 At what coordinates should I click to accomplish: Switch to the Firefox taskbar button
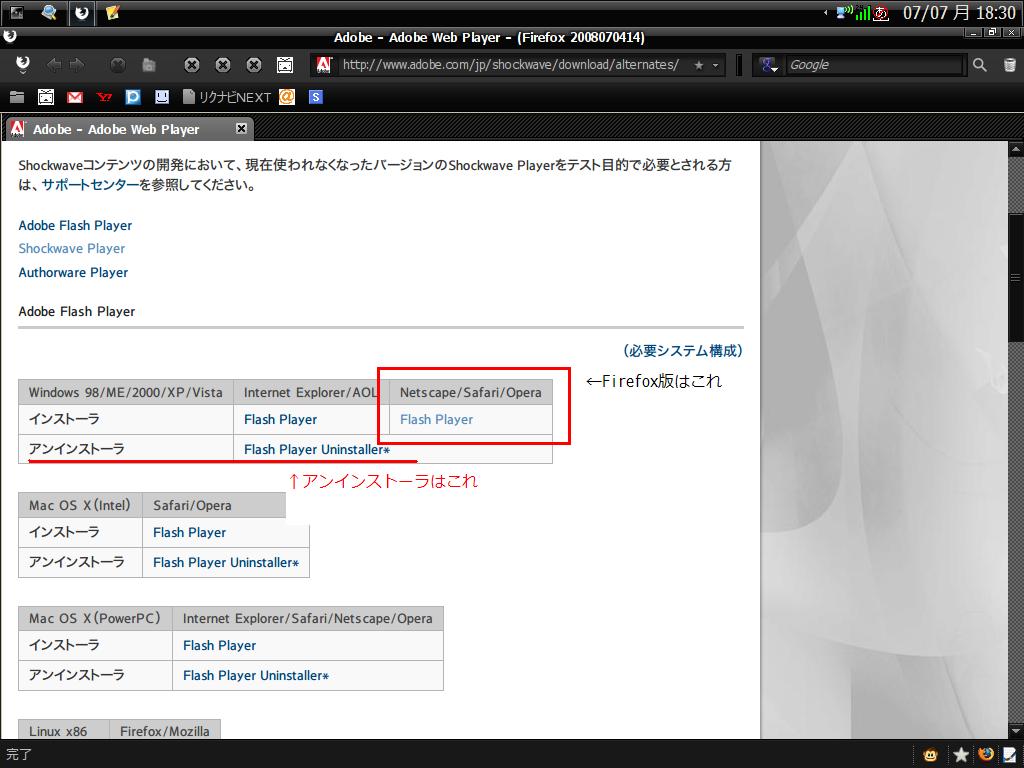[82, 12]
